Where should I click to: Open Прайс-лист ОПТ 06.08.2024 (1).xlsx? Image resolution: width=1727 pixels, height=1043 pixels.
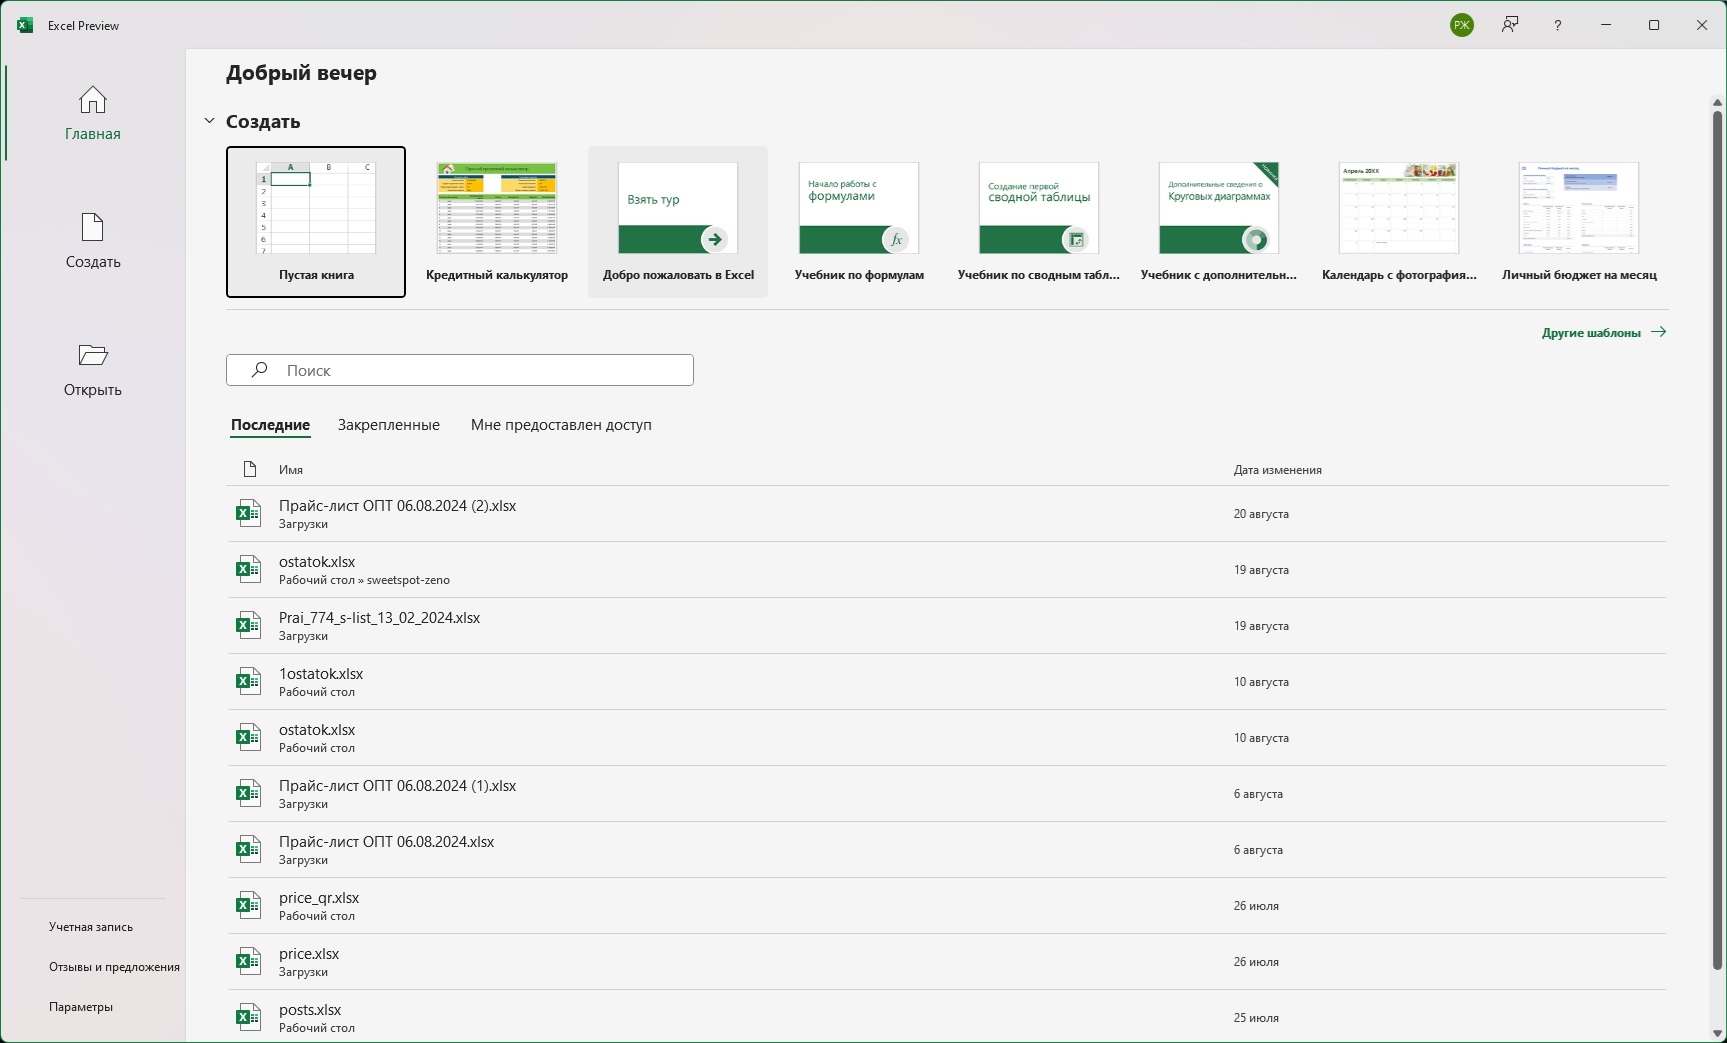(x=947, y=794)
